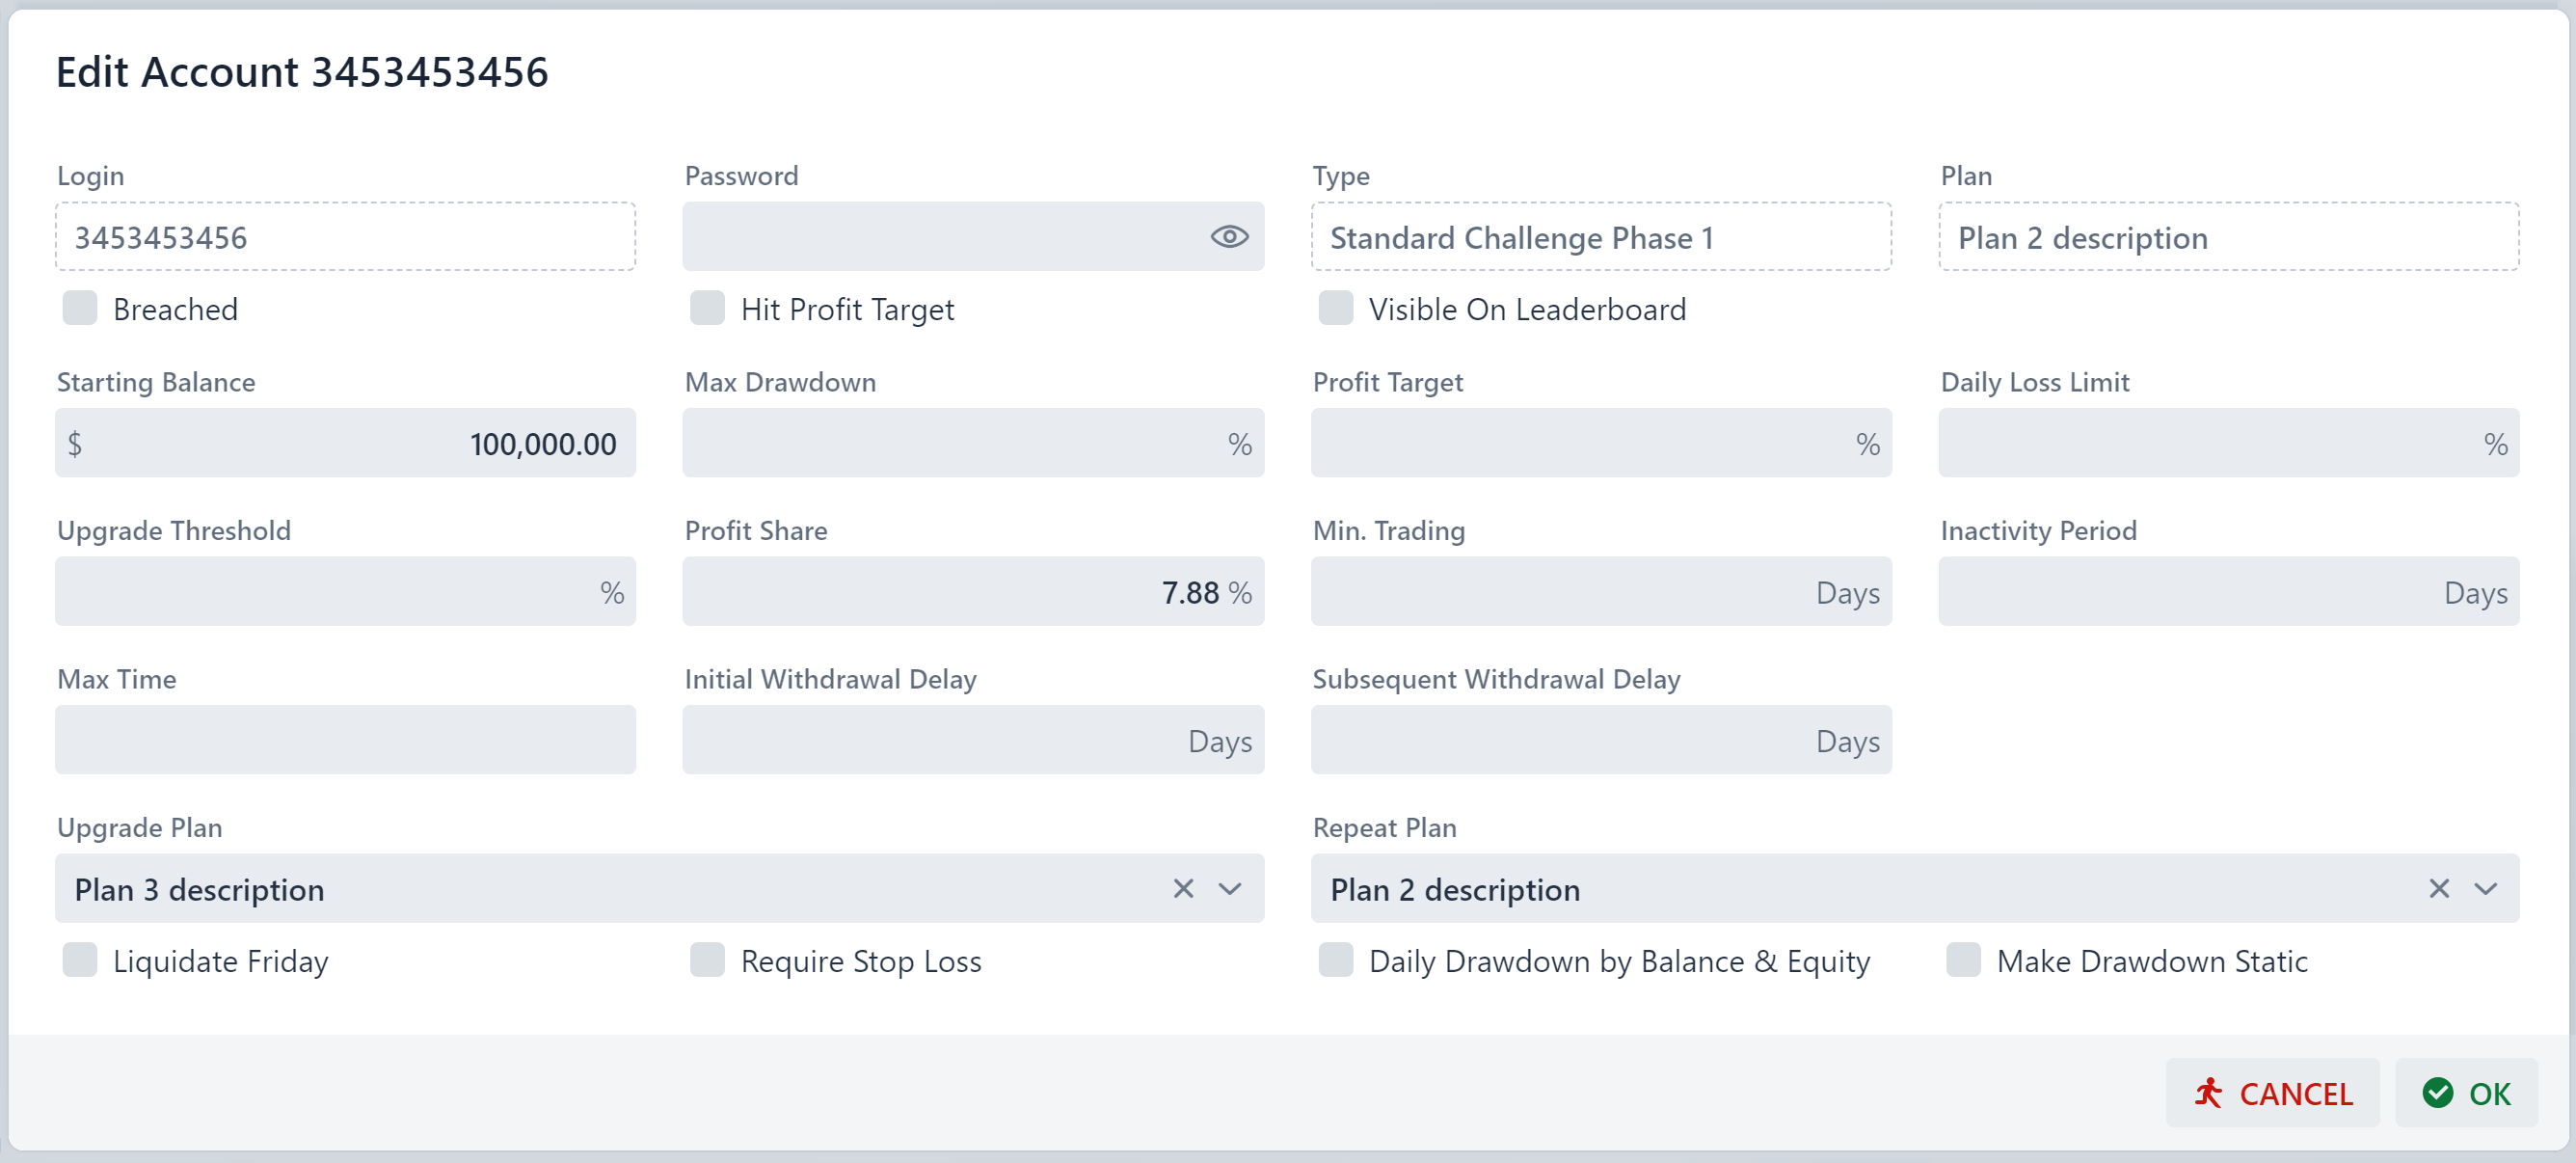Enable Make Drawdown Static checkbox
2576x1163 pixels.
click(x=1963, y=960)
